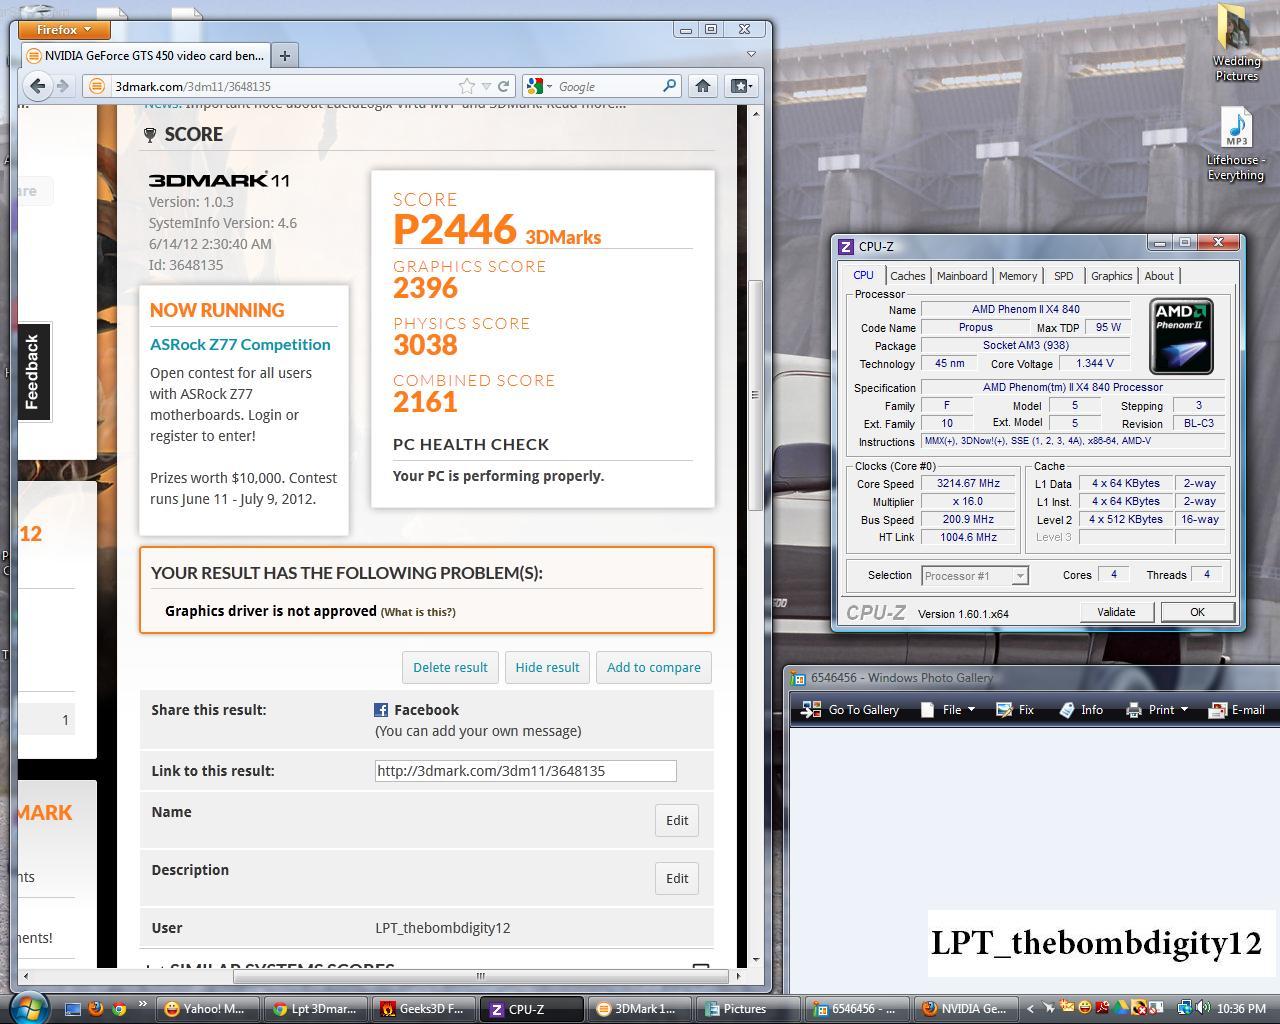Click Show Desktop quick launch icon

pyautogui.click(x=73, y=1009)
